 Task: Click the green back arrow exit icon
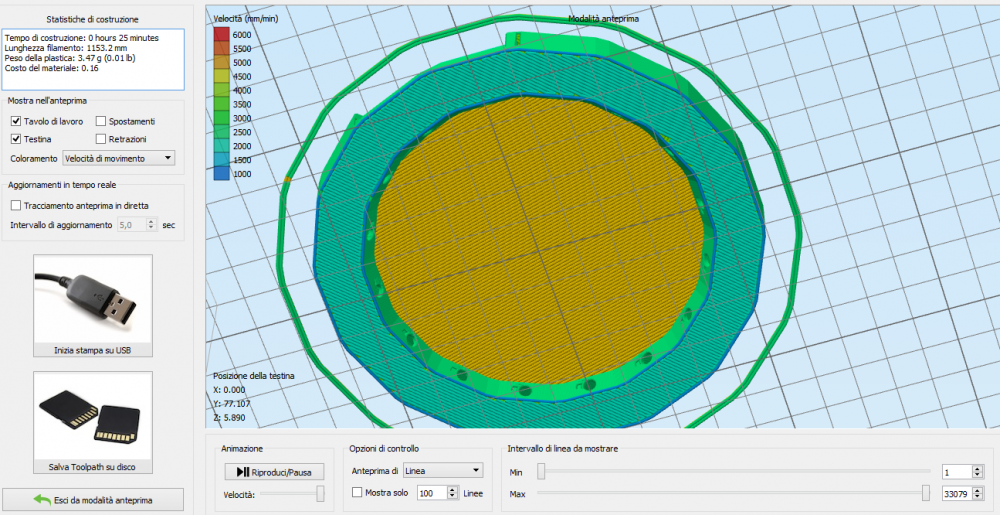[41, 499]
